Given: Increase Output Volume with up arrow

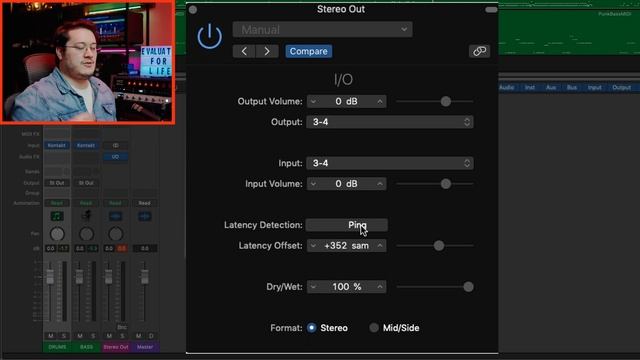Looking at the screenshot, I should click(380, 101).
